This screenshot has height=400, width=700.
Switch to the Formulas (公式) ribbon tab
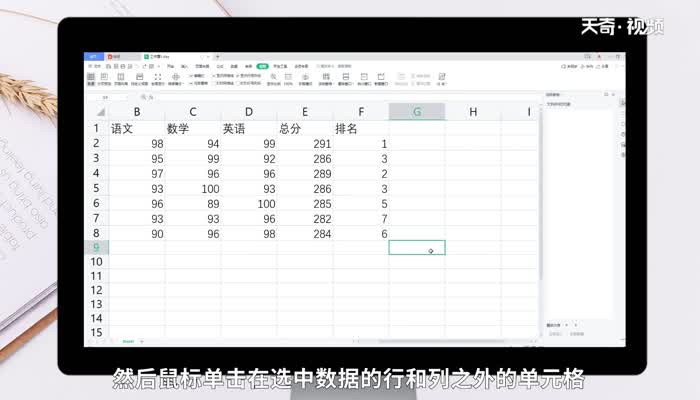click(x=220, y=67)
